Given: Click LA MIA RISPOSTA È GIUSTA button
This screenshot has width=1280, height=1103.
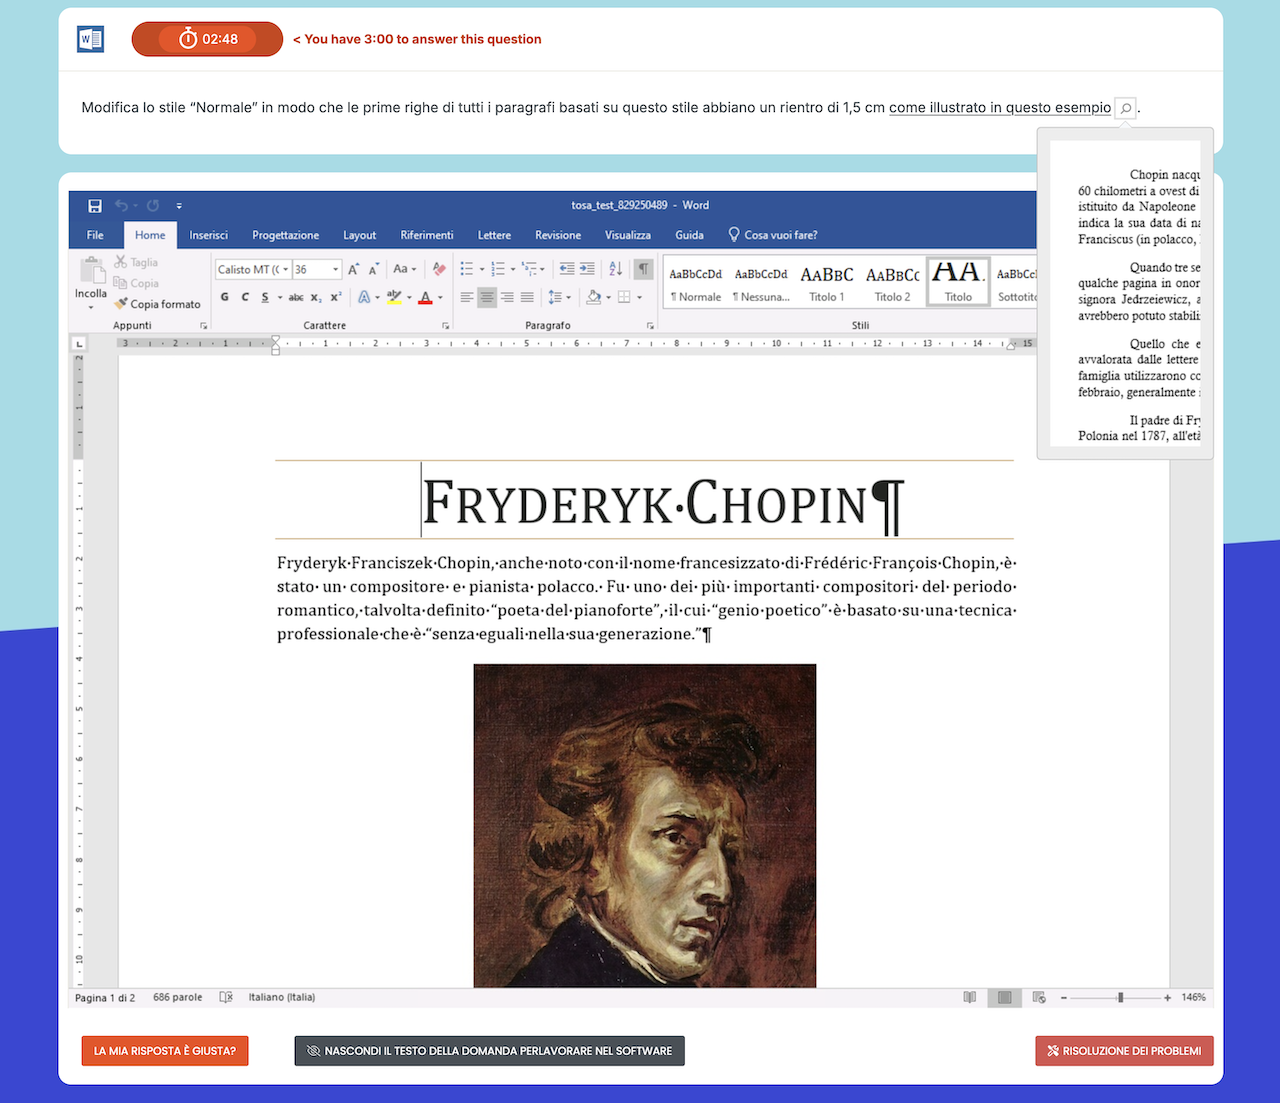Looking at the screenshot, I should [x=165, y=1051].
